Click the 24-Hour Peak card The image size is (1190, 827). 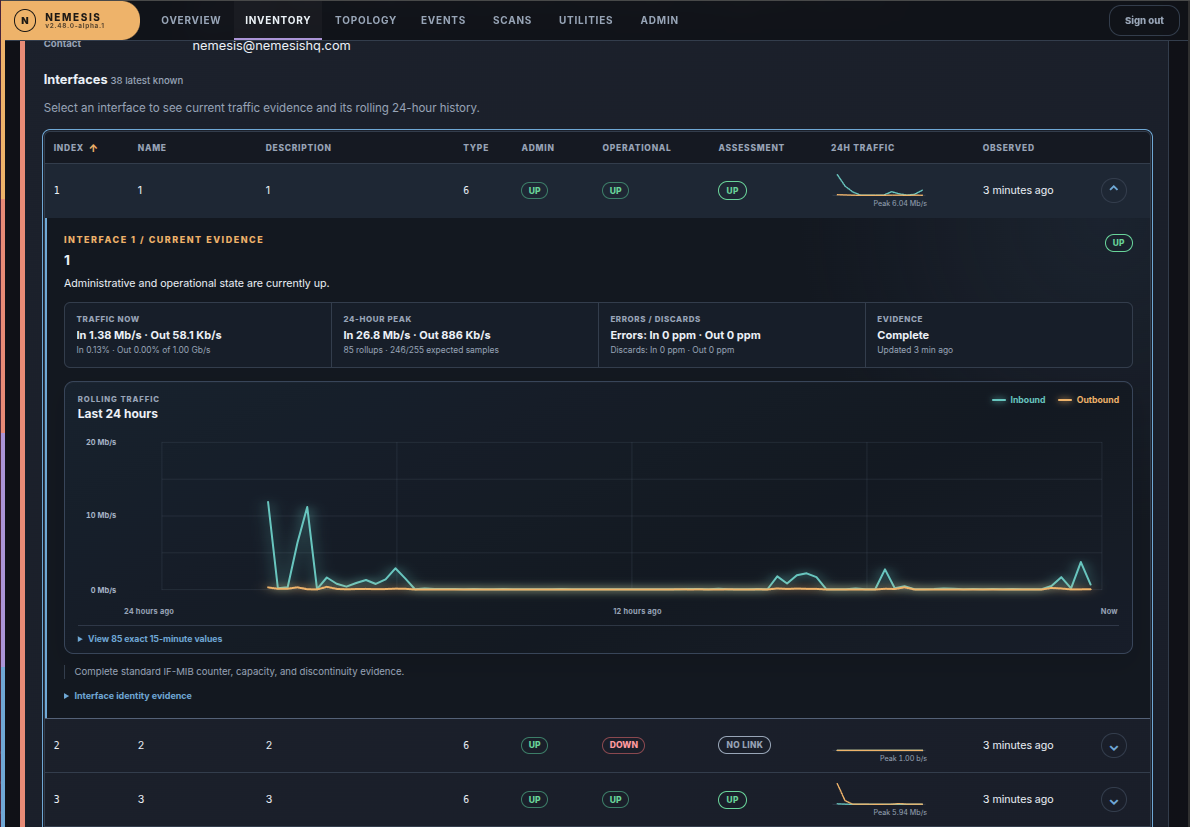pos(464,335)
